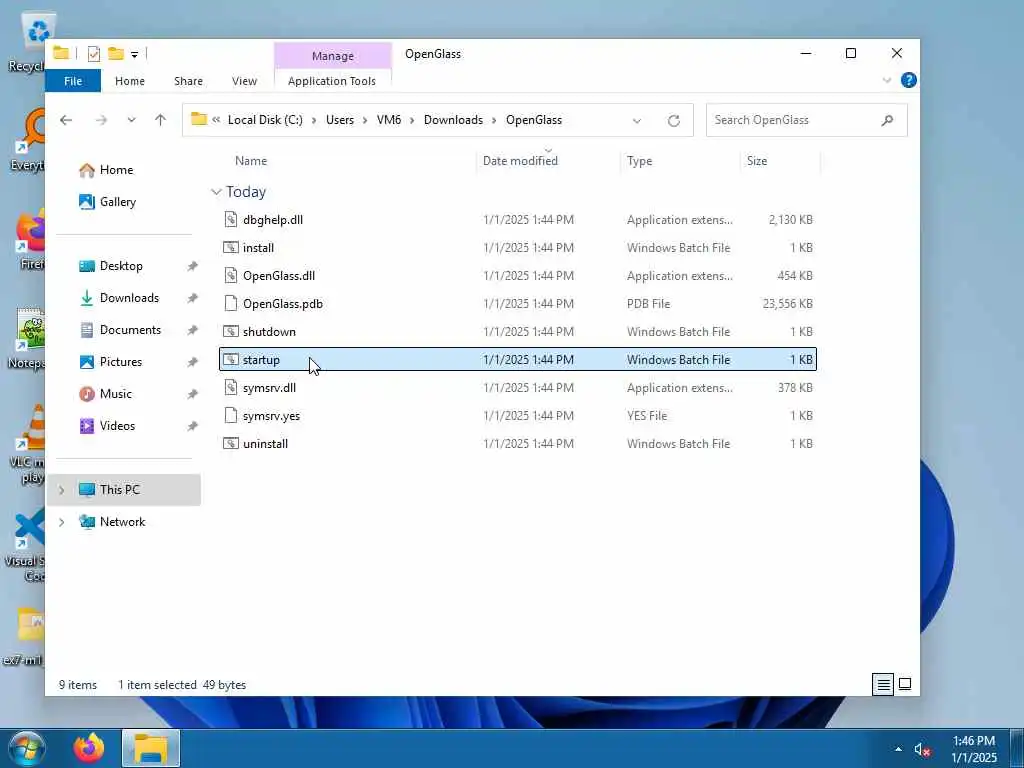The image size is (1024, 768).
Task: Unpin Desktop from quick access
Action: [192, 266]
